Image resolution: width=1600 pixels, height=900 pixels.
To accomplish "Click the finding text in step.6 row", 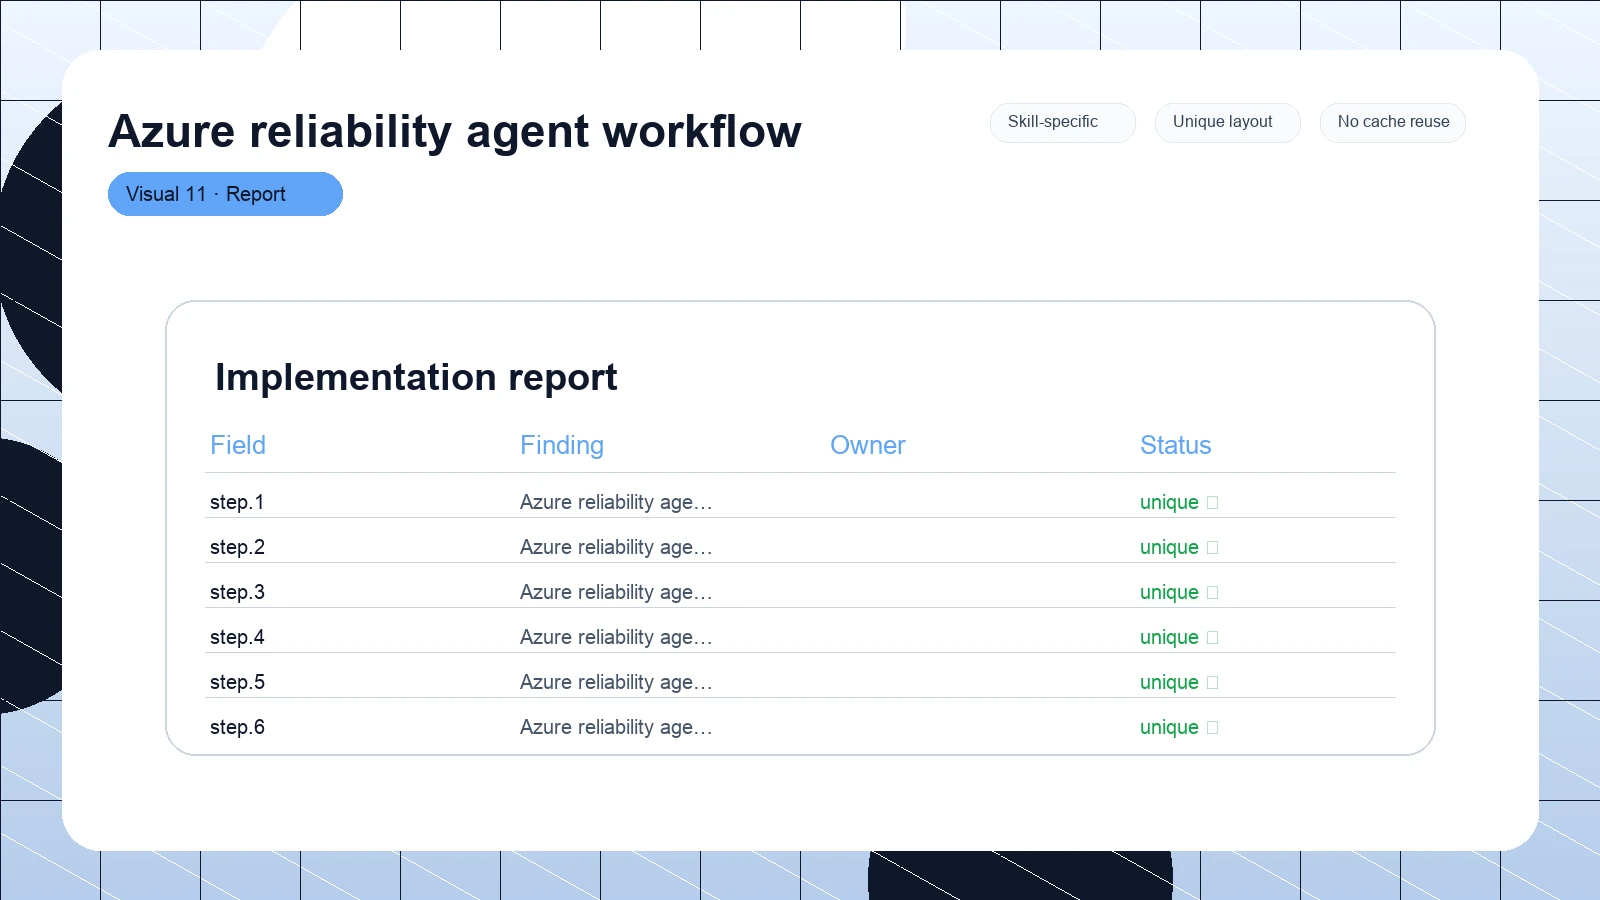I will pos(616,727).
